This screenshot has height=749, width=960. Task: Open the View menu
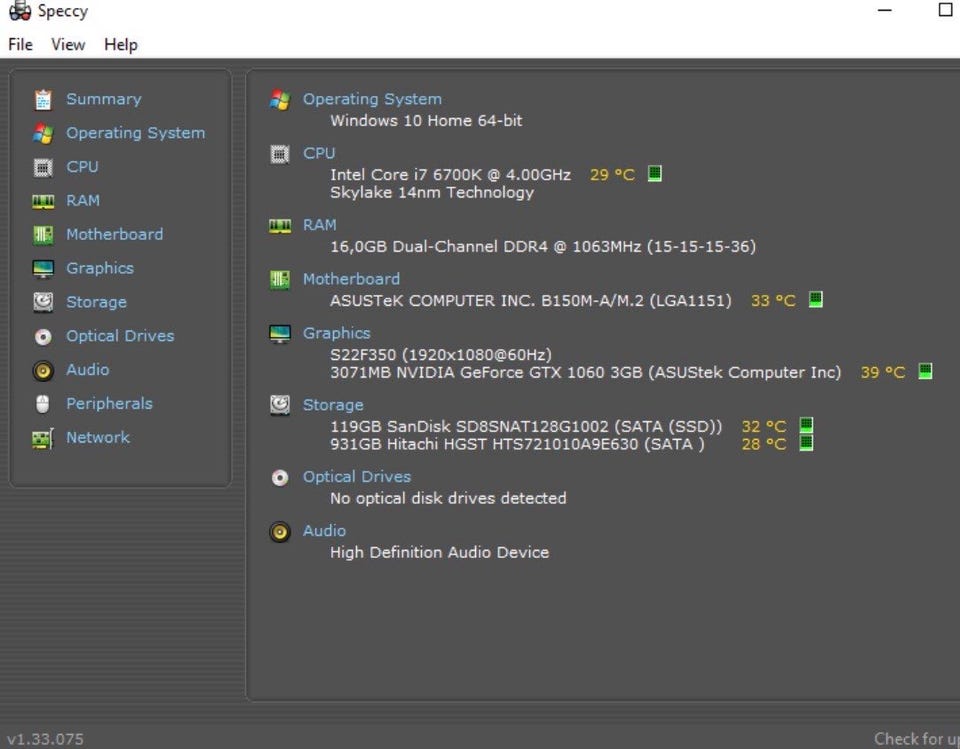68,45
